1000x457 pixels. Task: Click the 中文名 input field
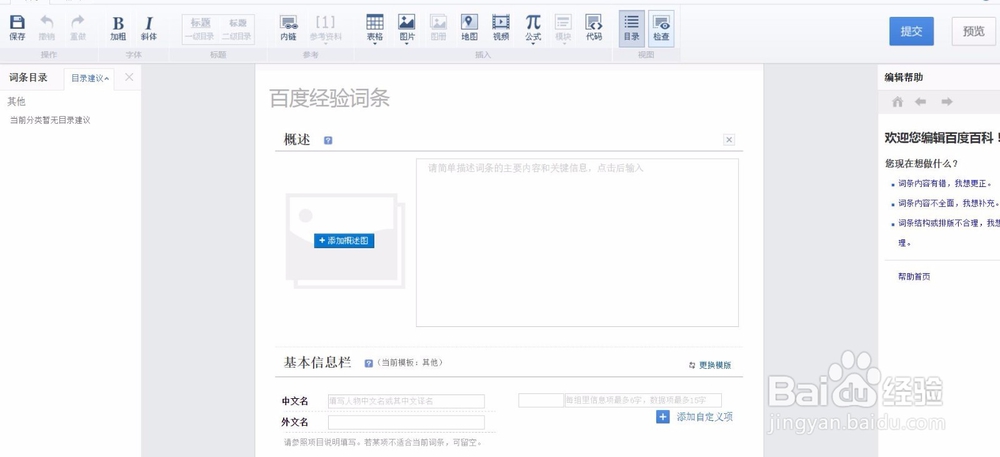pyautogui.click(x=406, y=401)
